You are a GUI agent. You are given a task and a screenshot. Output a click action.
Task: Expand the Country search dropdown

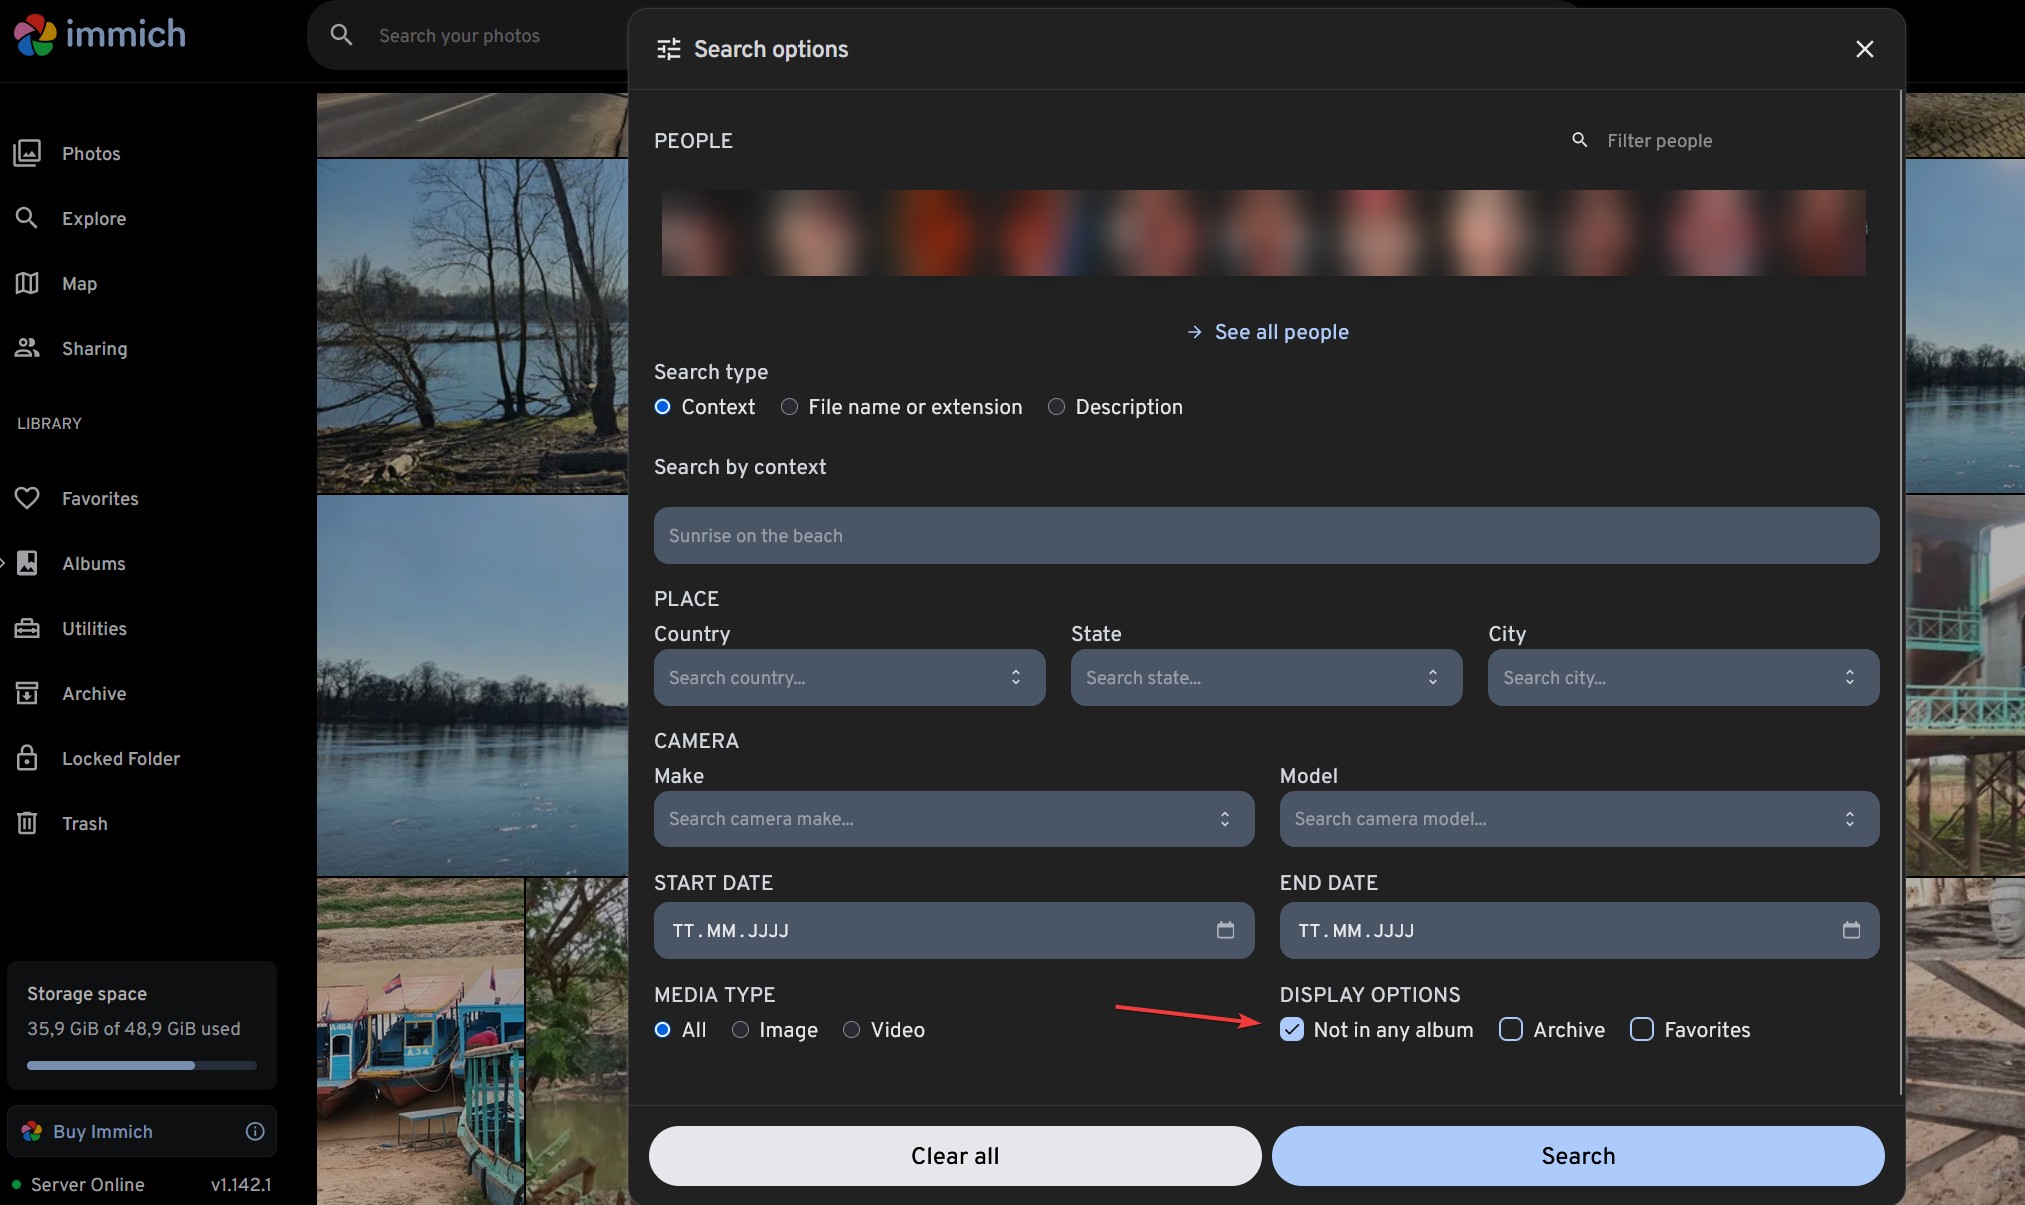(1015, 677)
